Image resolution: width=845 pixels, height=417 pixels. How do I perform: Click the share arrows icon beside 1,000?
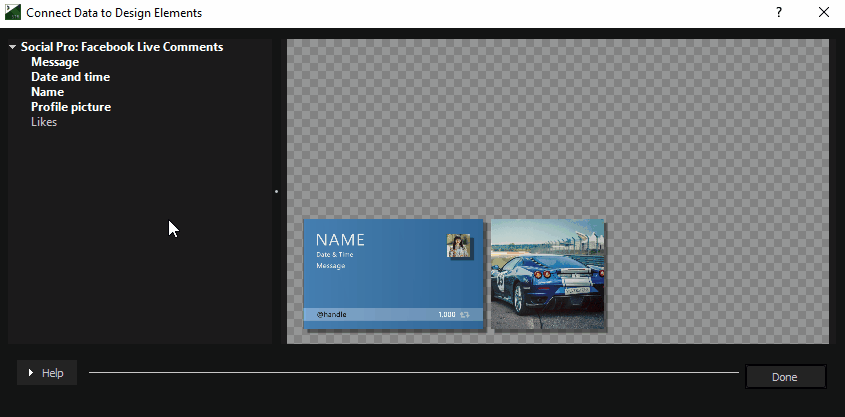pyautogui.click(x=465, y=314)
